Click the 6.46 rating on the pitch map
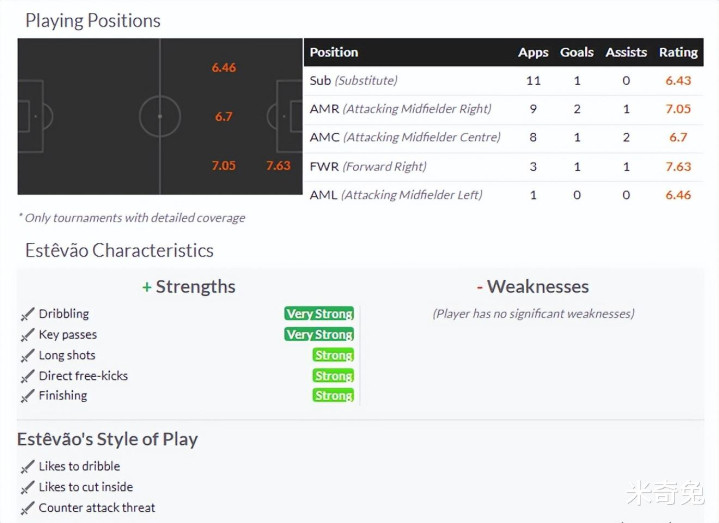The width and height of the screenshot is (719, 523). click(x=224, y=68)
